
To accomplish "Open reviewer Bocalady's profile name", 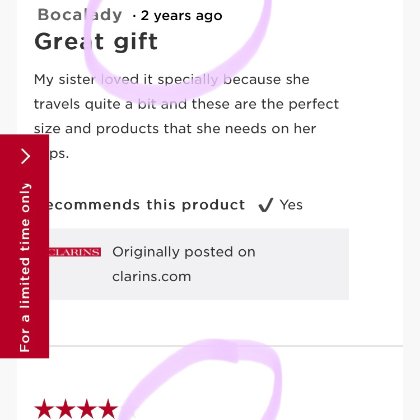I will click(x=80, y=15).
